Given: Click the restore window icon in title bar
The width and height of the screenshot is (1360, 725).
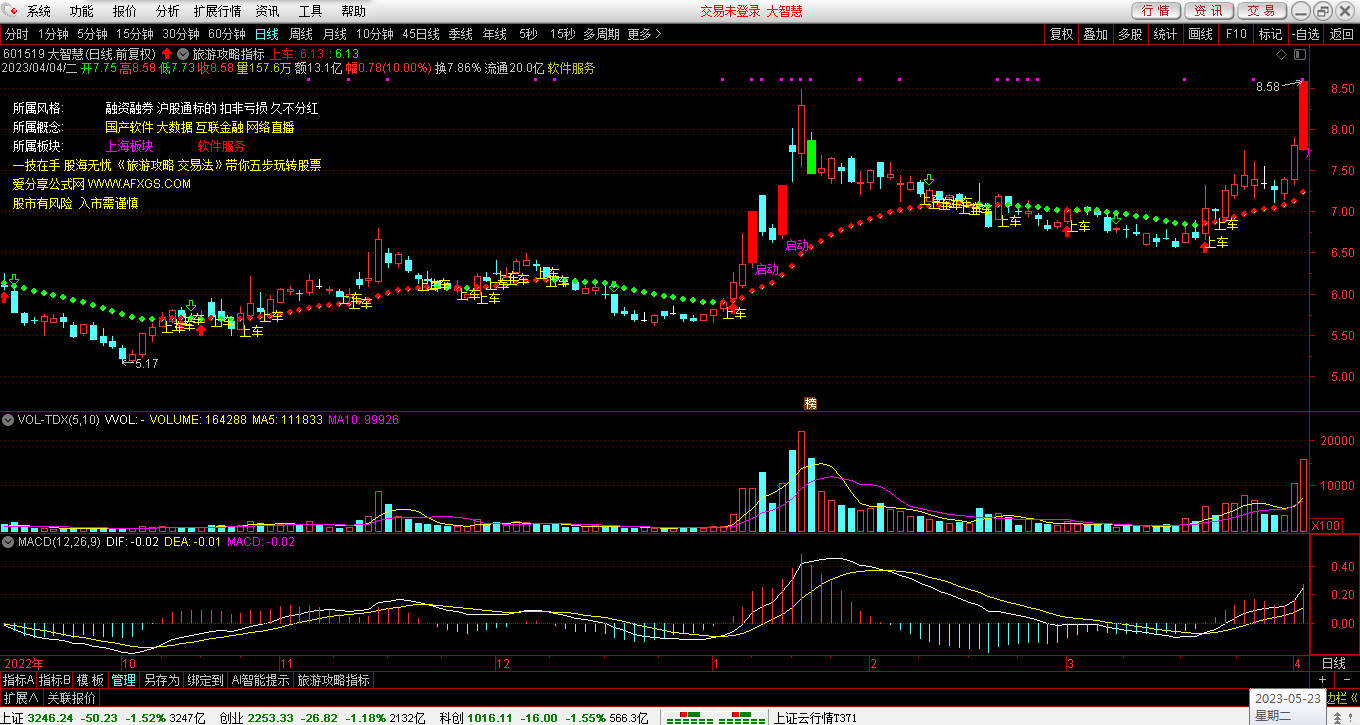Looking at the screenshot, I should tap(1321, 11).
